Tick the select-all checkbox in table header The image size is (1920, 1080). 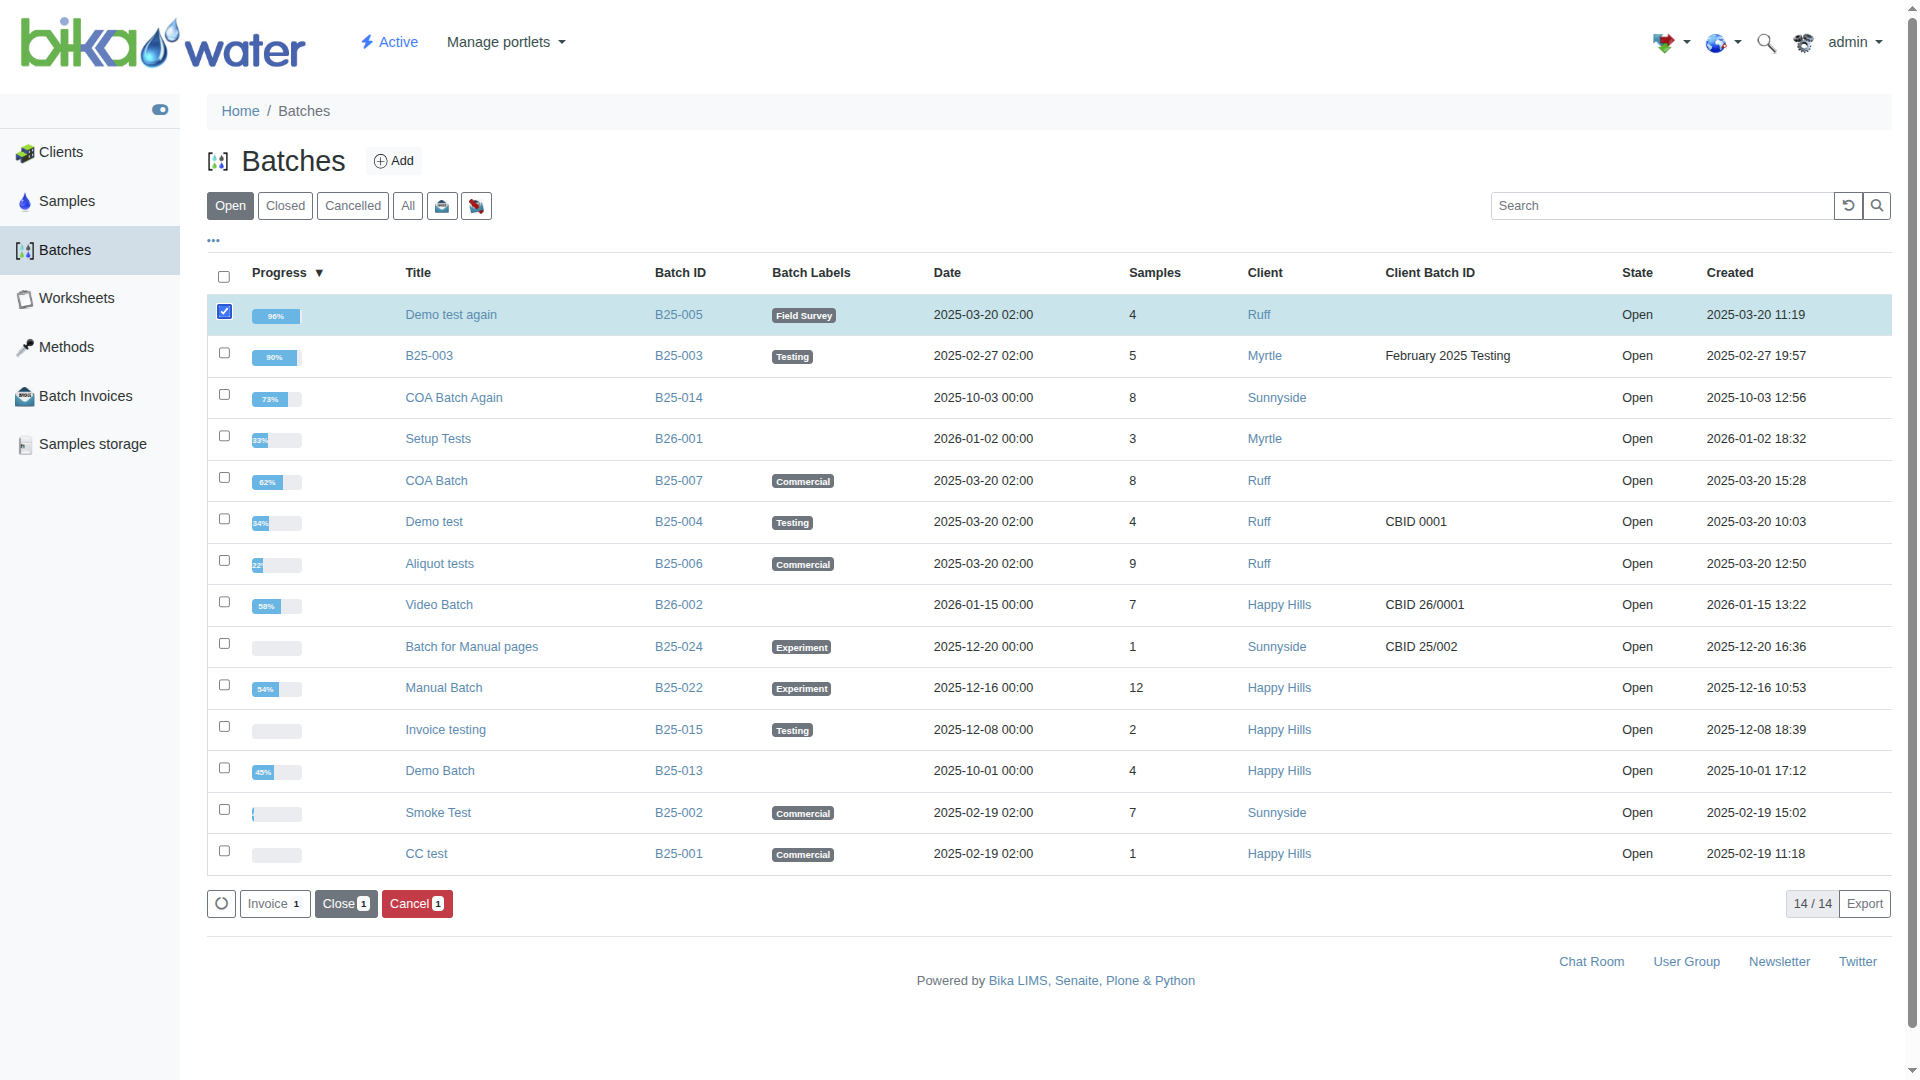coord(224,277)
